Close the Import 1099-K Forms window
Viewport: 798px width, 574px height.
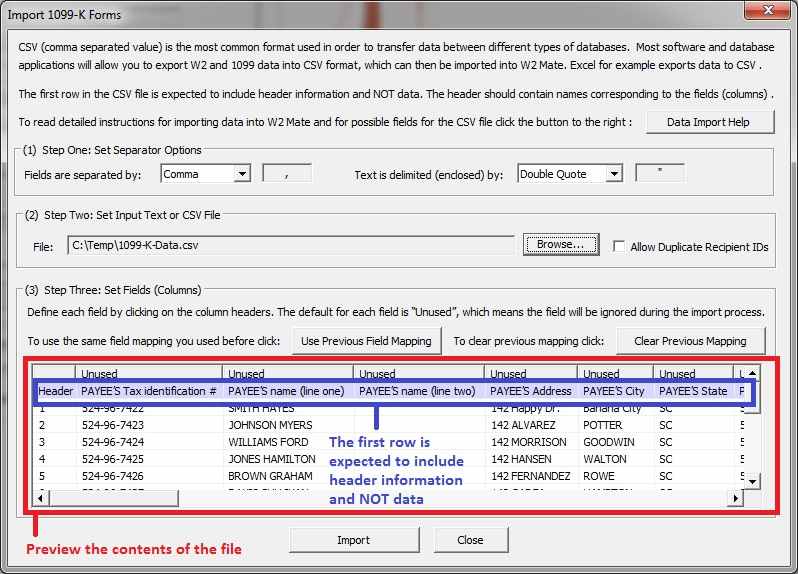[767, 10]
